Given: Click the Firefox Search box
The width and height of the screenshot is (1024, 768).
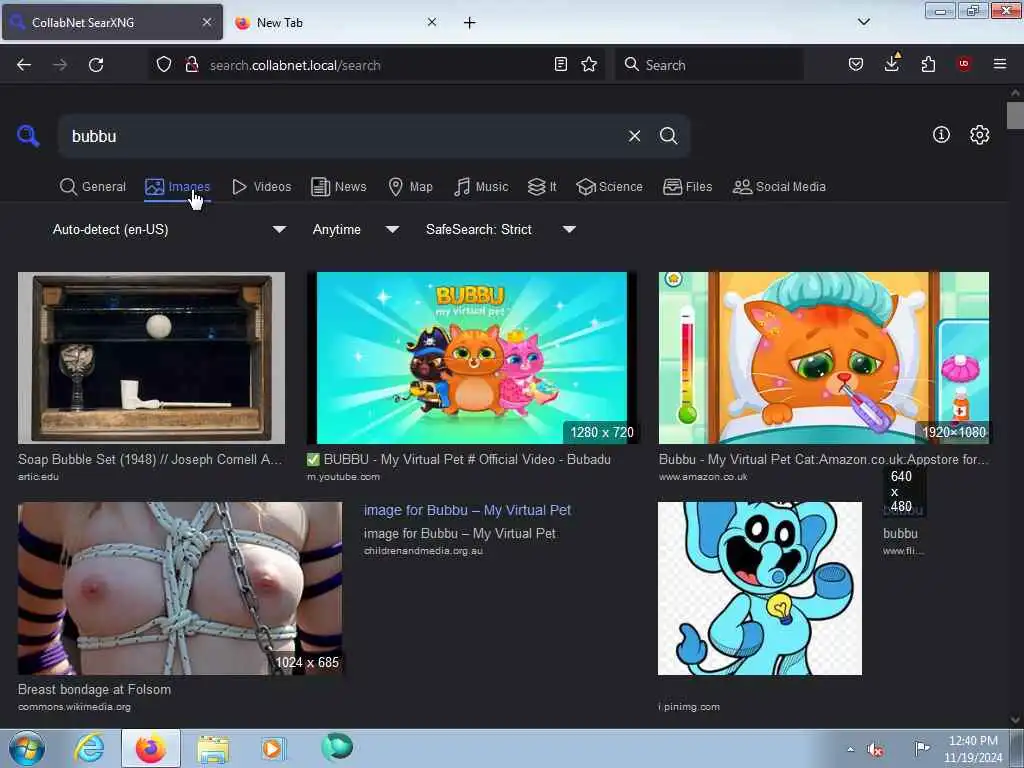Looking at the screenshot, I should coord(709,65).
